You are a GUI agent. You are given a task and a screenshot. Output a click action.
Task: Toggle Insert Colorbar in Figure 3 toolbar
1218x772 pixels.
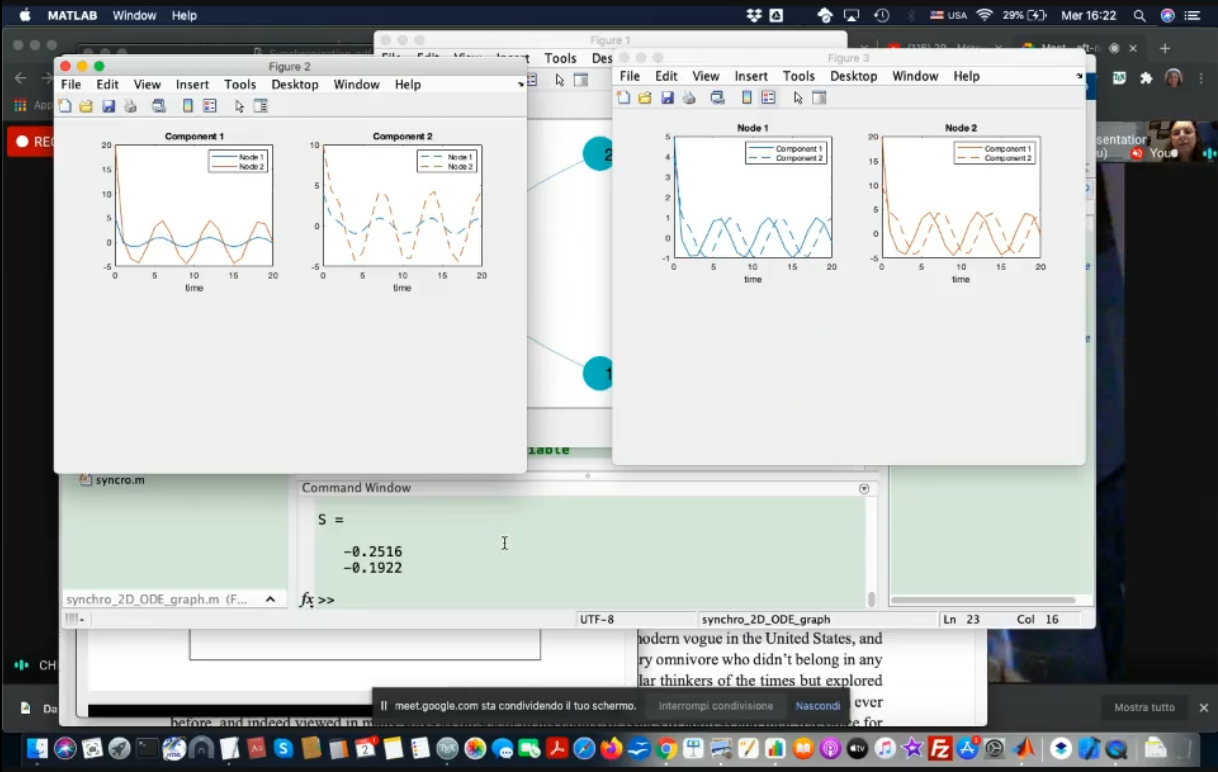click(x=746, y=97)
